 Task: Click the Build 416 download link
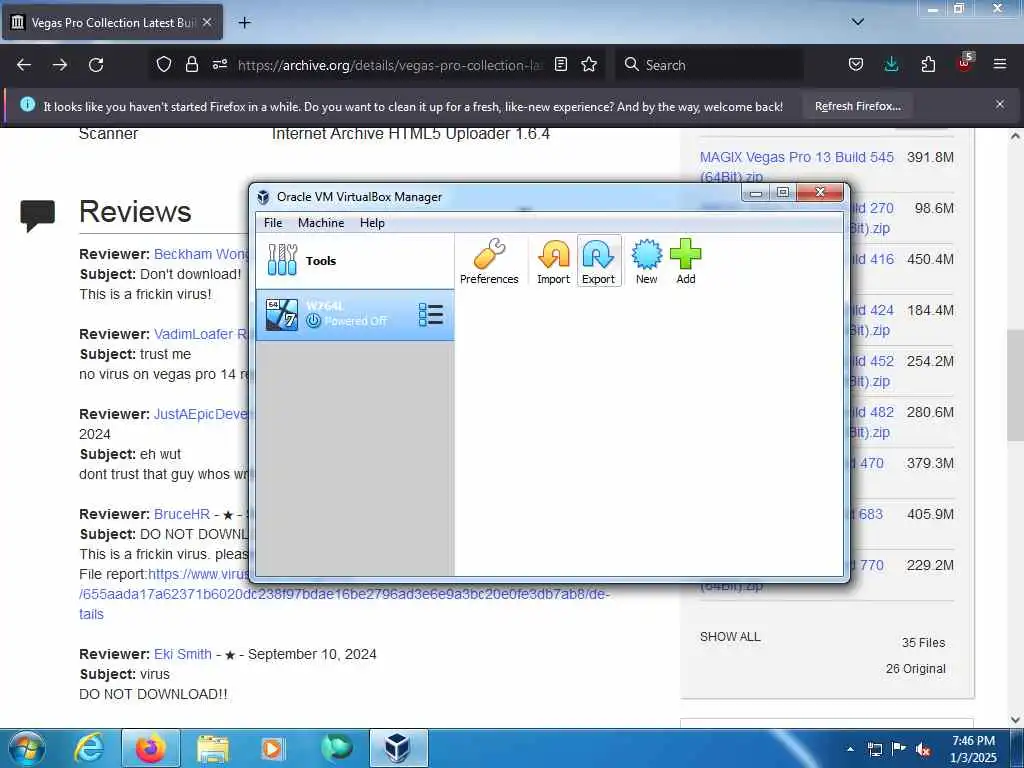click(872, 259)
